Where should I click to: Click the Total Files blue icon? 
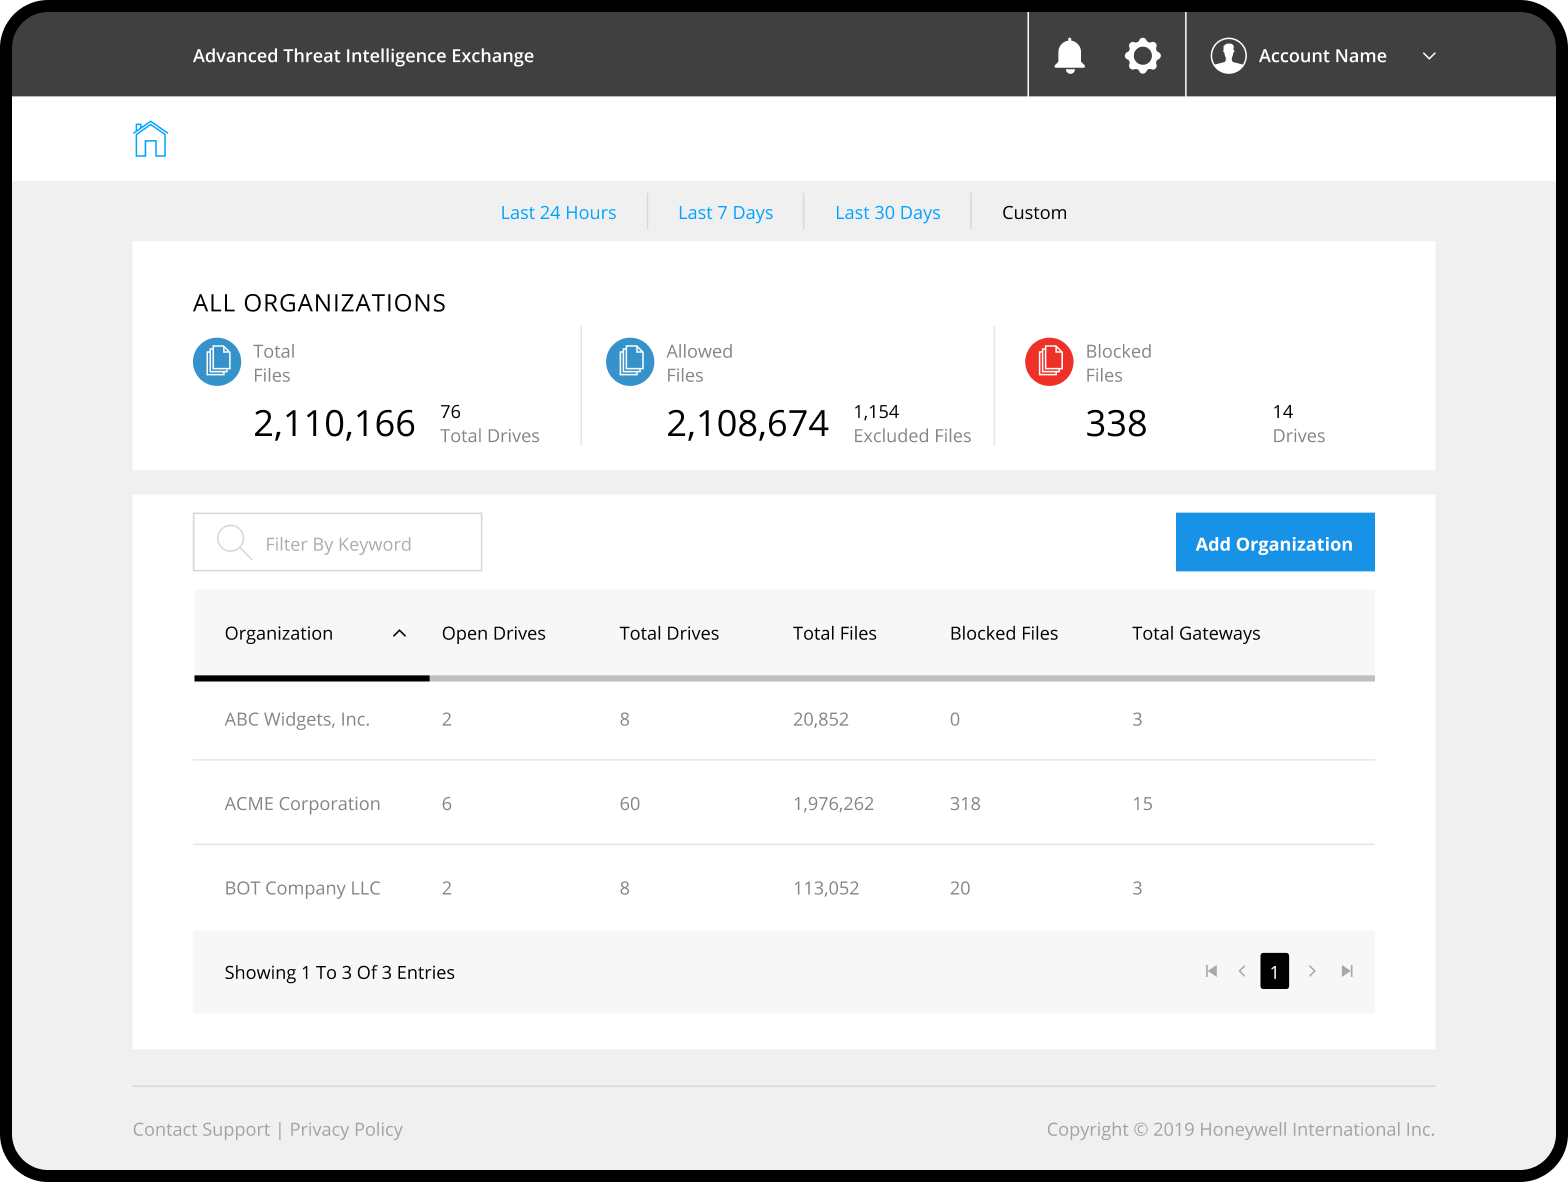click(x=217, y=362)
